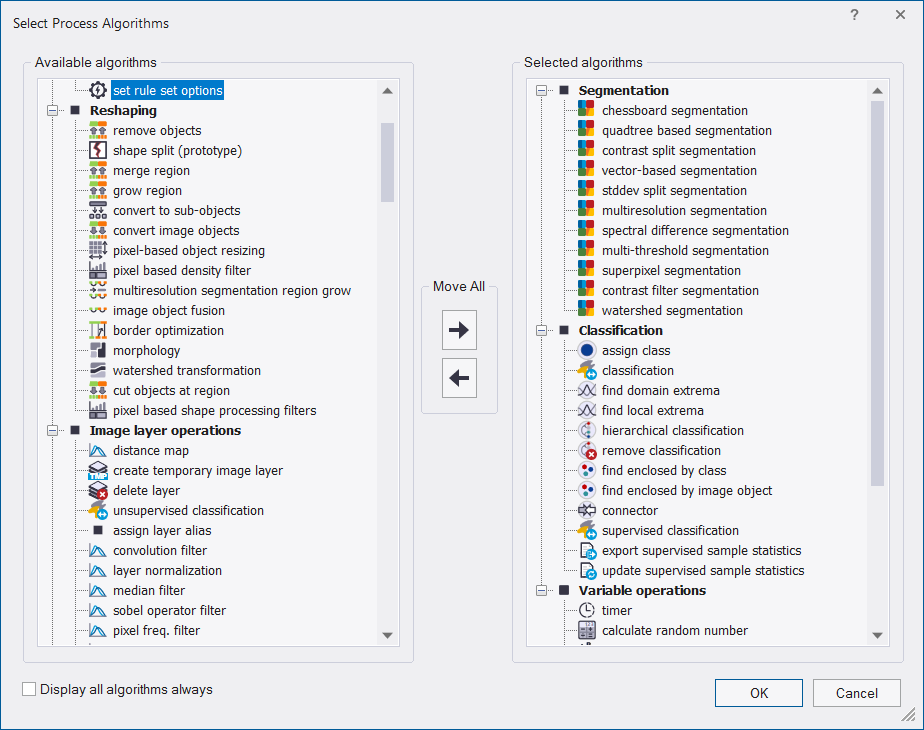The height and width of the screenshot is (730, 924).
Task: Click the OK button
Action: (758, 693)
